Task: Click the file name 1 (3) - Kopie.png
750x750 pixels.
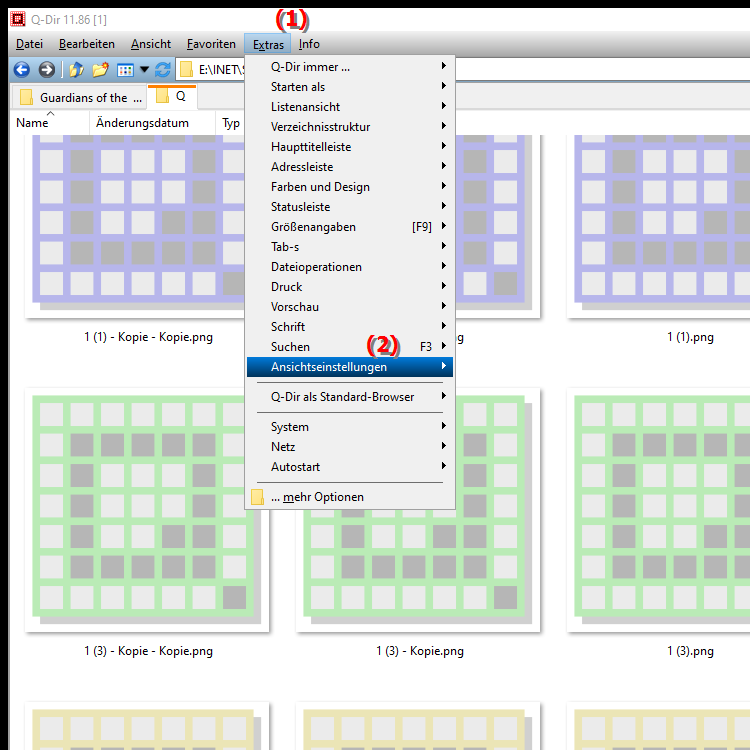Action: (419, 651)
